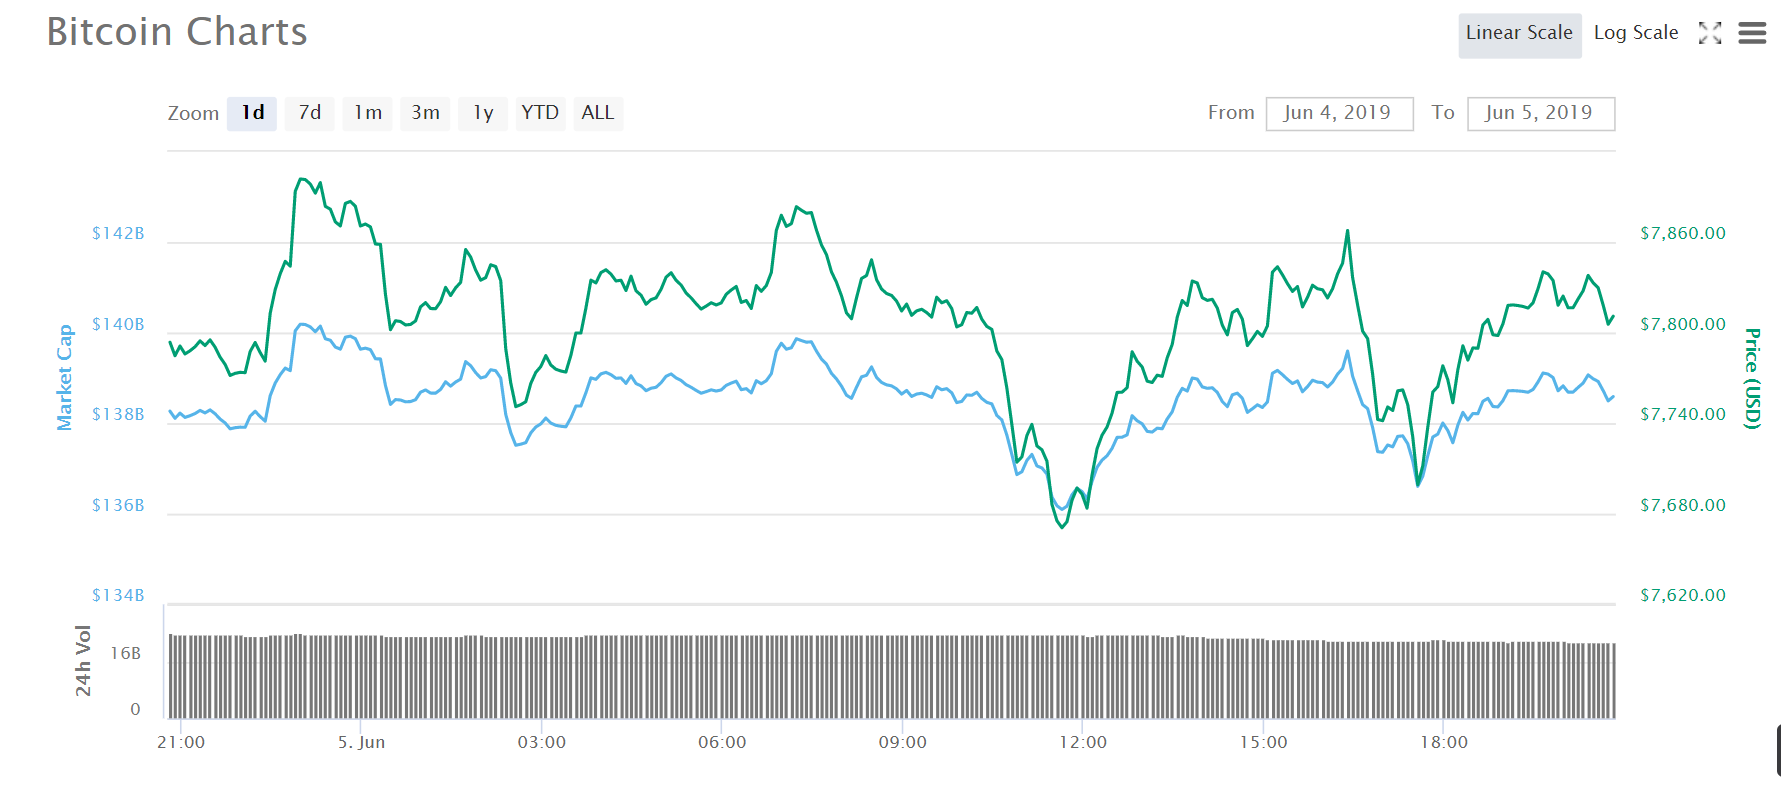
Task: Click the From date field
Action: 1339,113
